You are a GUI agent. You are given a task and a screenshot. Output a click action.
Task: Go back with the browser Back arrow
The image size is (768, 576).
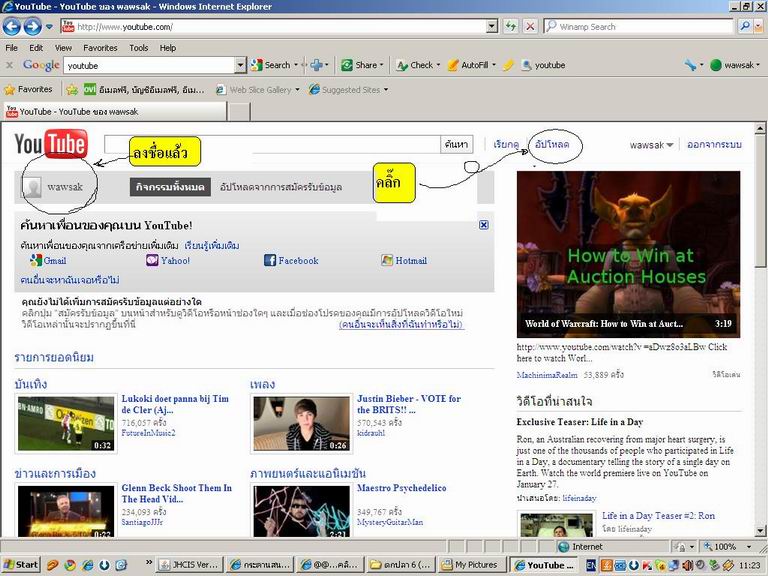click(12, 26)
